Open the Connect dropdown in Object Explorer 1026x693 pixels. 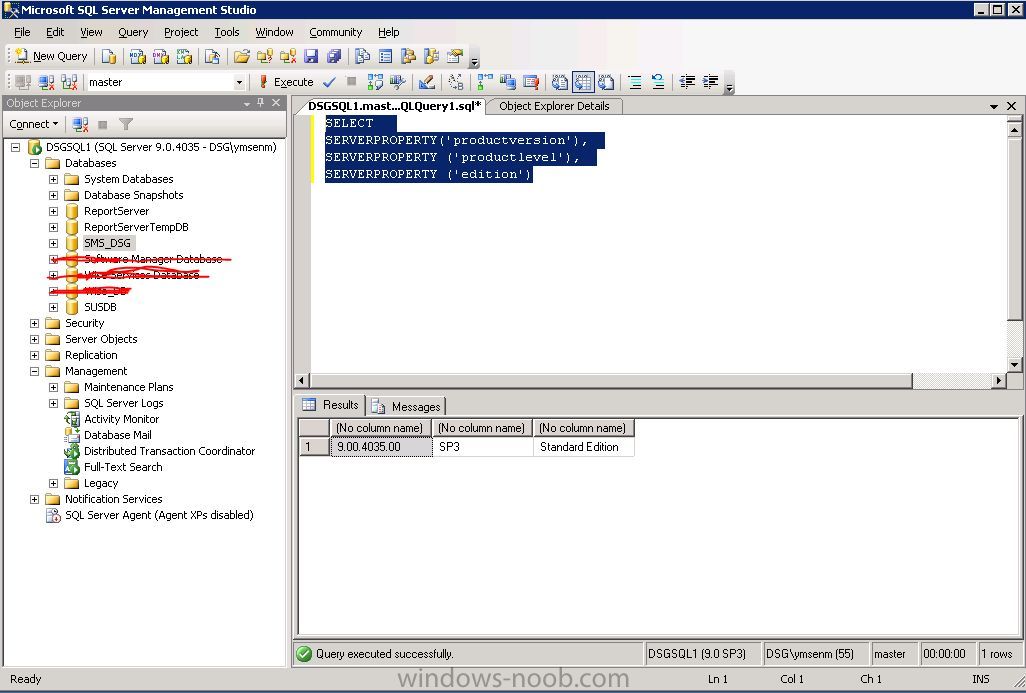(33, 124)
